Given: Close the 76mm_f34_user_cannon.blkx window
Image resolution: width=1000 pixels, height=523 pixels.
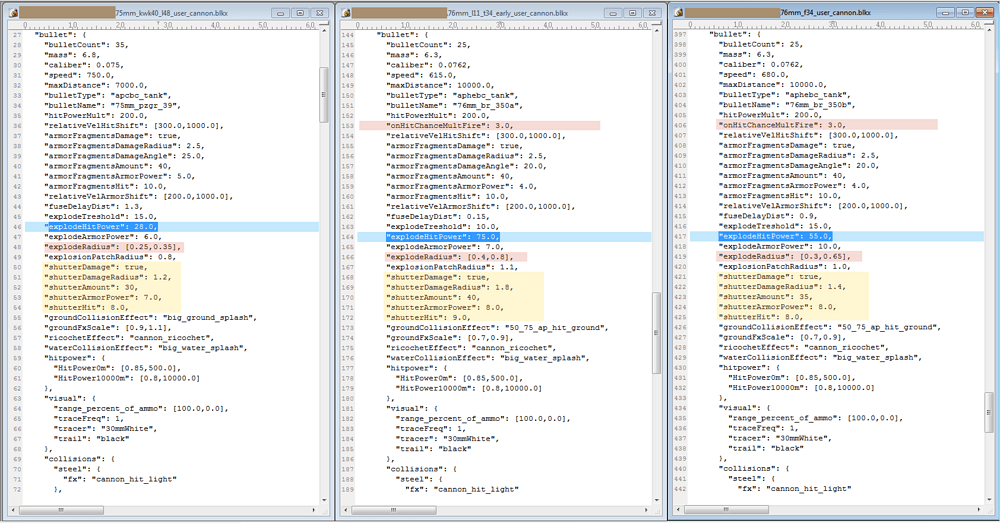Looking at the screenshot, I should [x=986, y=13].
